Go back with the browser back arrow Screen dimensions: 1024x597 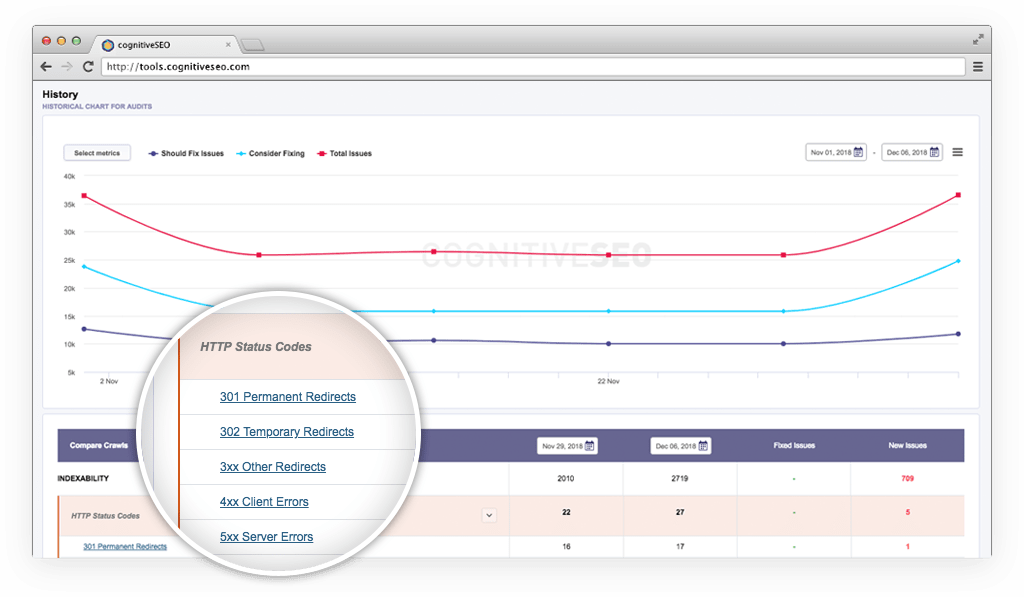(x=46, y=67)
